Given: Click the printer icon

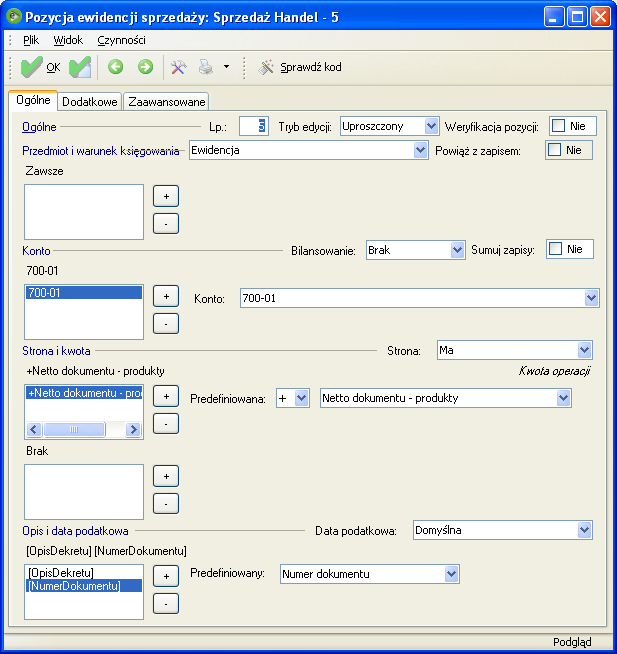Looking at the screenshot, I should pos(206,67).
